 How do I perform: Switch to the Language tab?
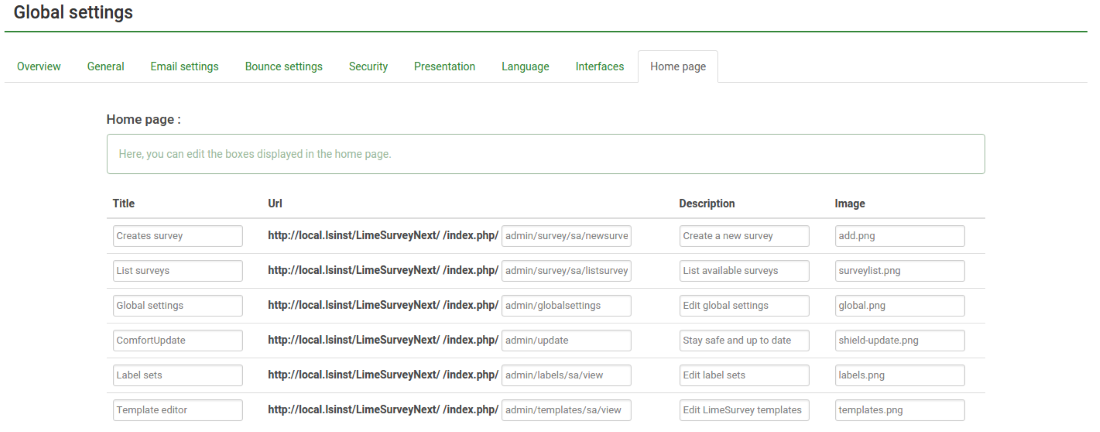click(525, 67)
